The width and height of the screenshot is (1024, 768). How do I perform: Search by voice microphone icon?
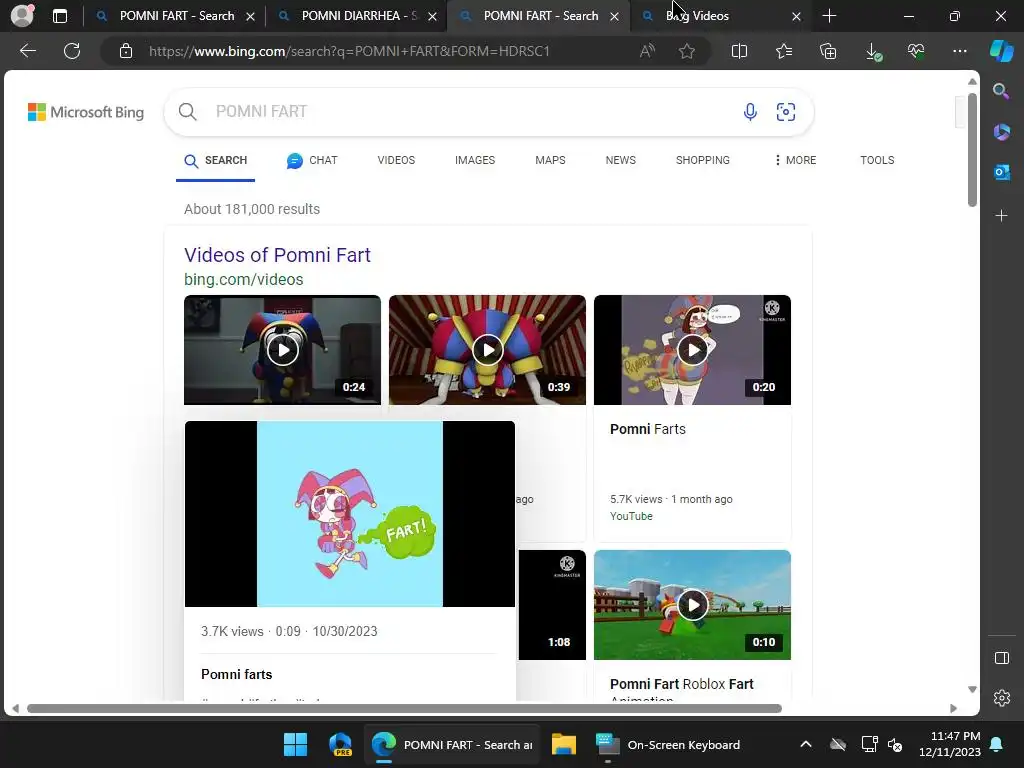750,112
